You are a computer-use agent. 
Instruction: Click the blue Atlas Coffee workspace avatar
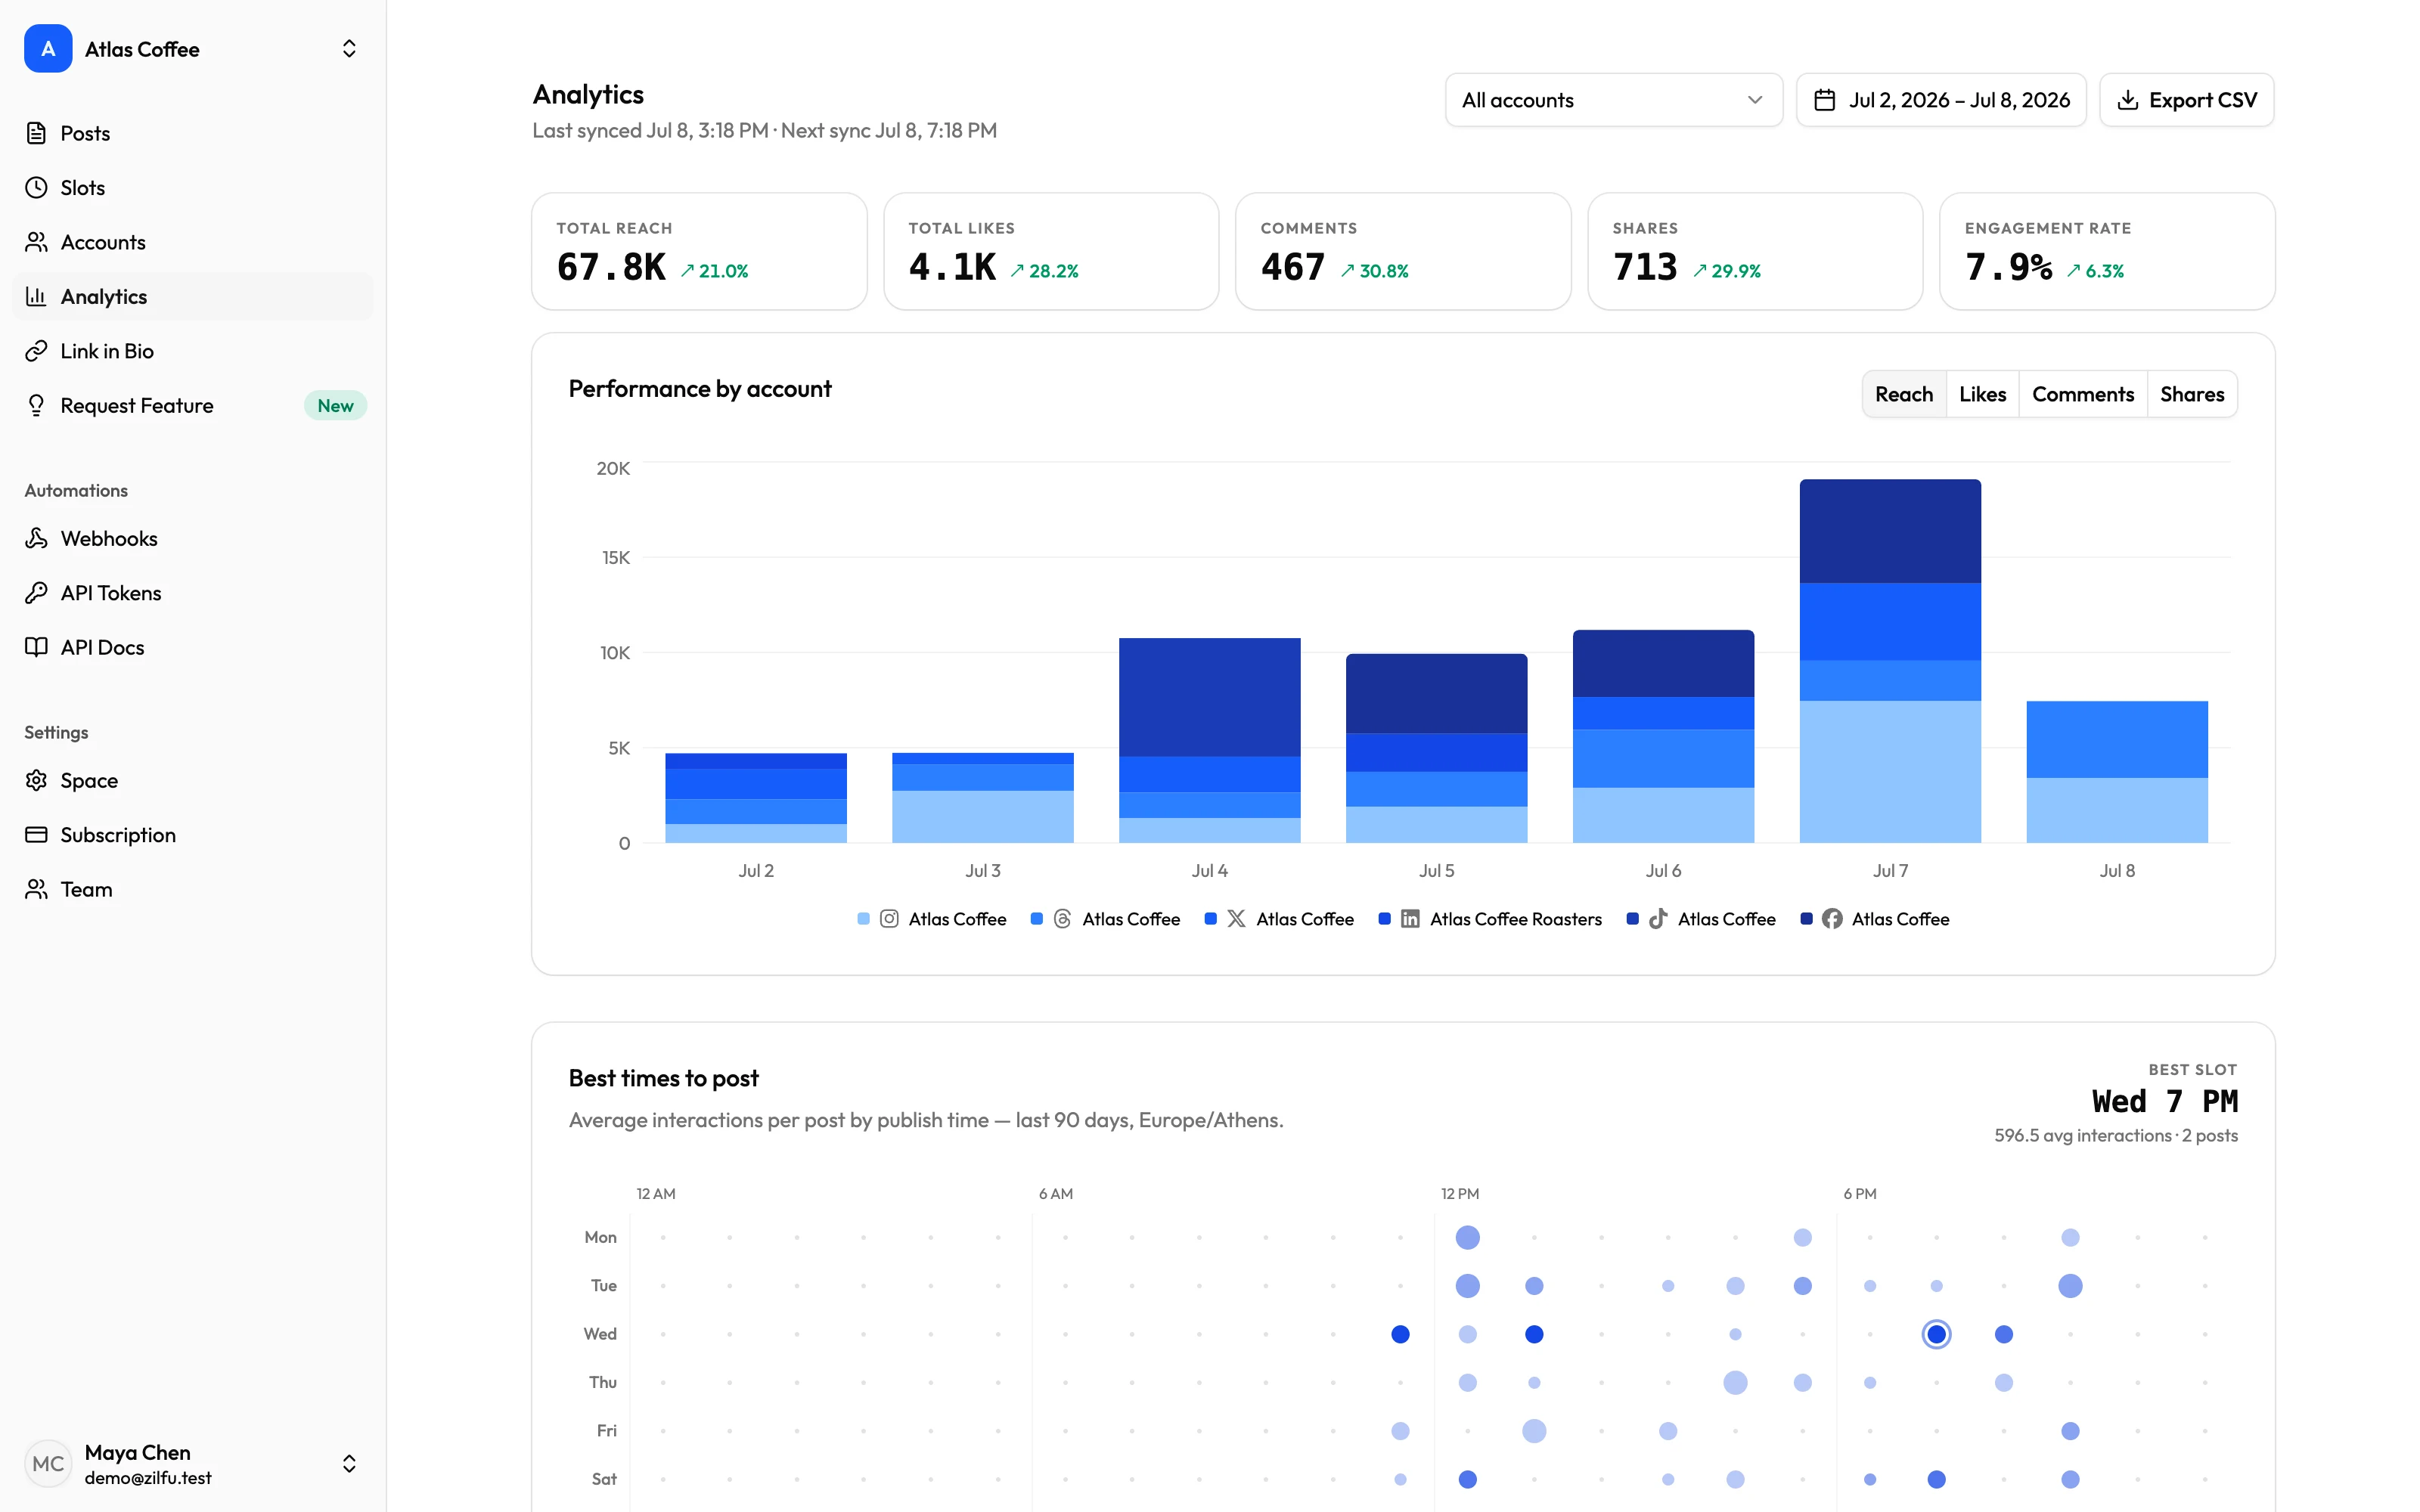48,49
